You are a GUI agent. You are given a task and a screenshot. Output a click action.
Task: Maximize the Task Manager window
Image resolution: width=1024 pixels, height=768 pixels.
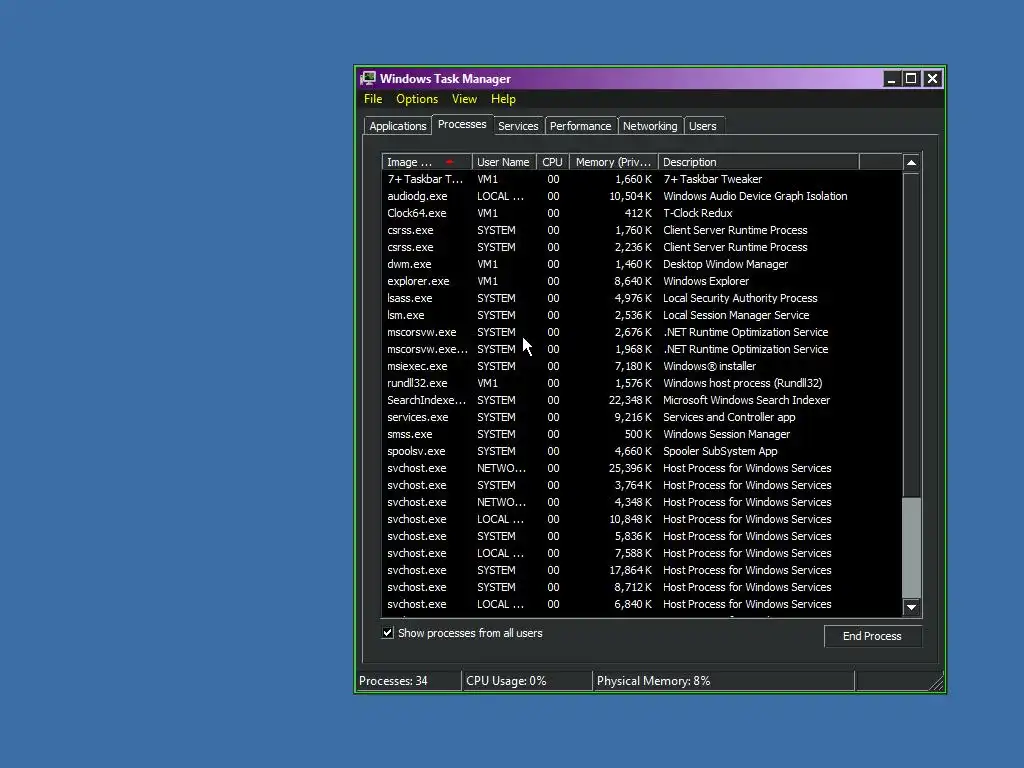point(911,79)
